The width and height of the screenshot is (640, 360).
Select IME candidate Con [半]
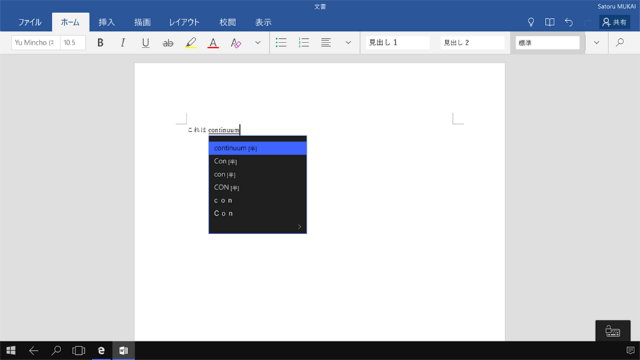(x=258, y=161)
